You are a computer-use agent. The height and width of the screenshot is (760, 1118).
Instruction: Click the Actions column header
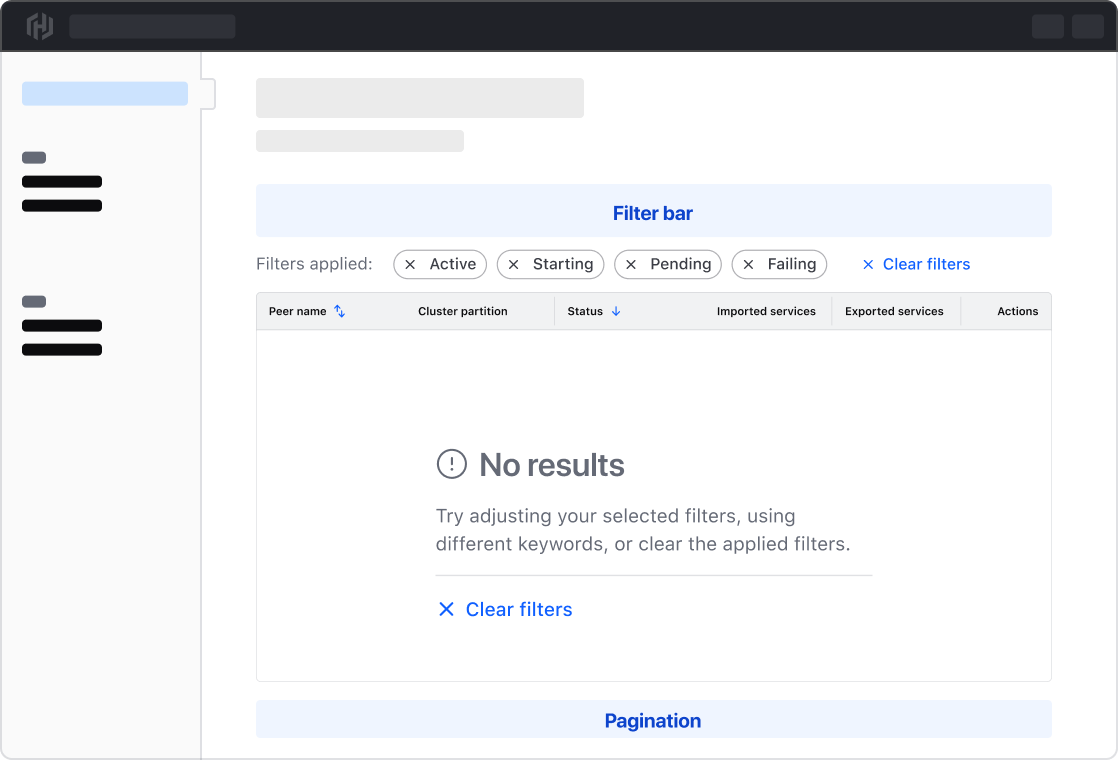(x=1017, y=311)
